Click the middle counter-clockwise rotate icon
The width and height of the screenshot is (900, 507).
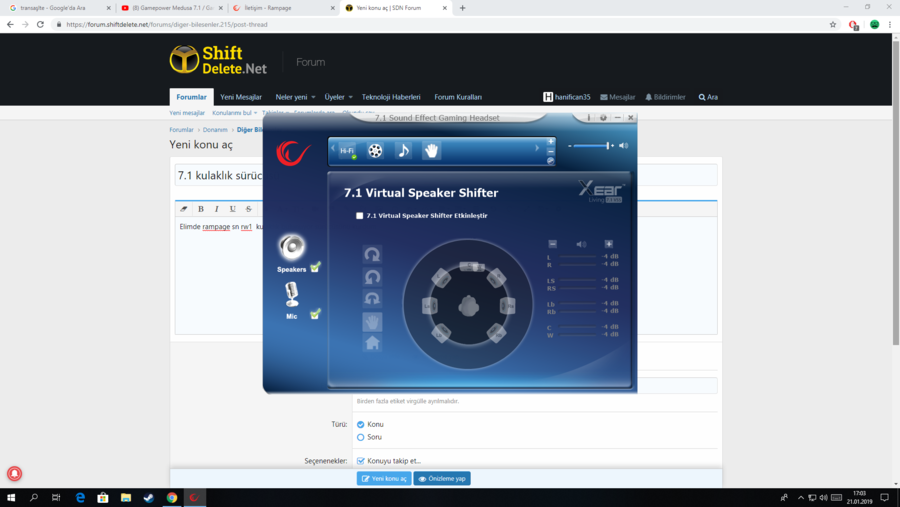point(372,277)
